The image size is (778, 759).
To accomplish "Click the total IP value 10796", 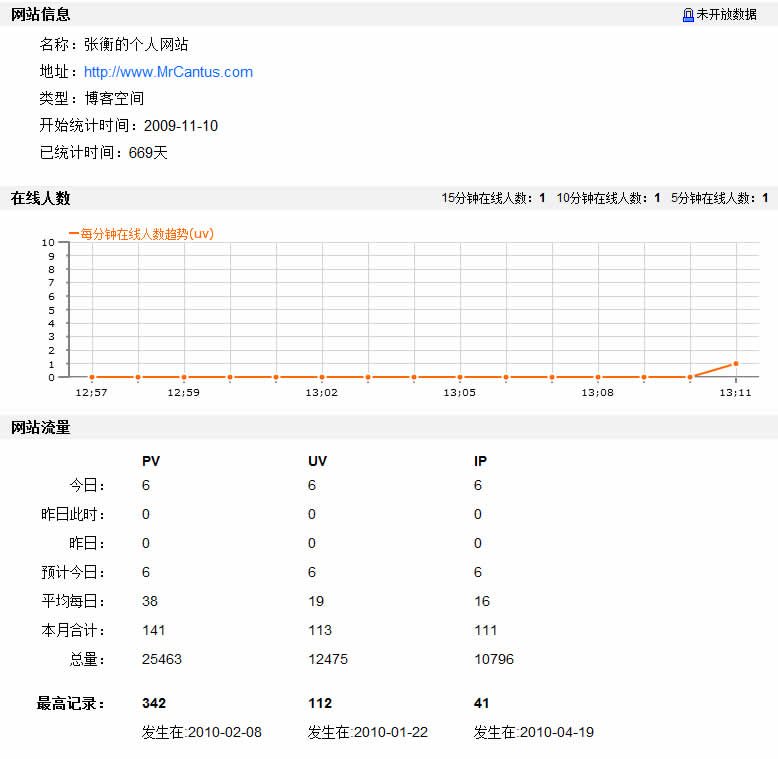I will 494,659.
